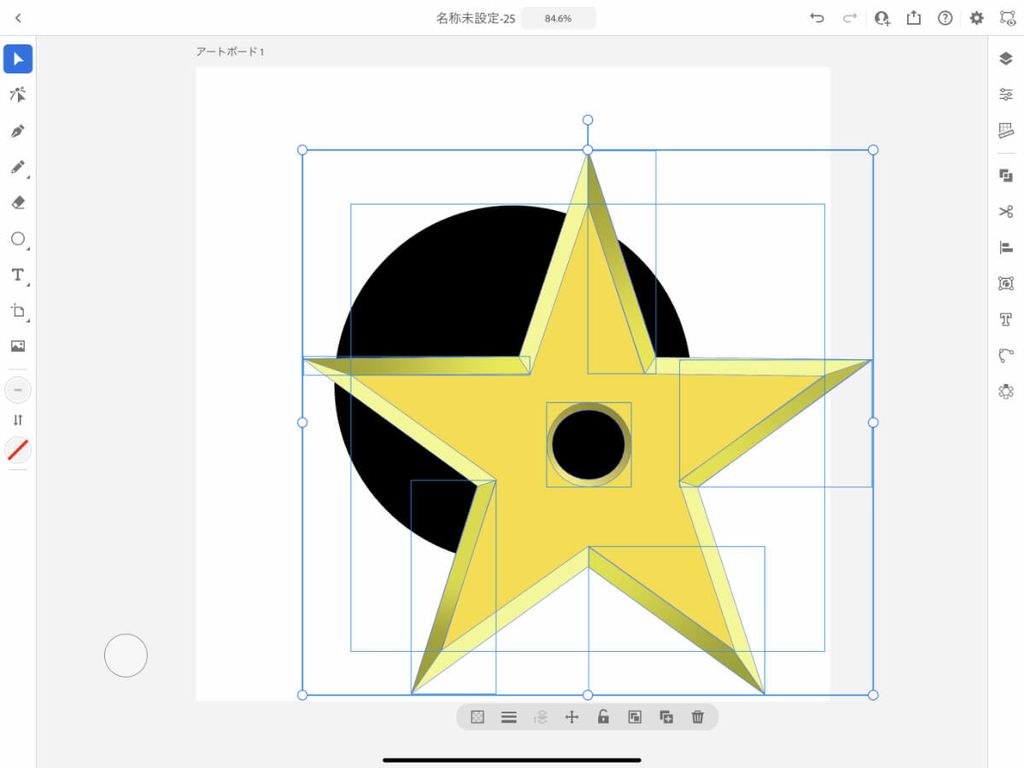
Task: Click the black circle inside the star
Action: pos(588,445)
